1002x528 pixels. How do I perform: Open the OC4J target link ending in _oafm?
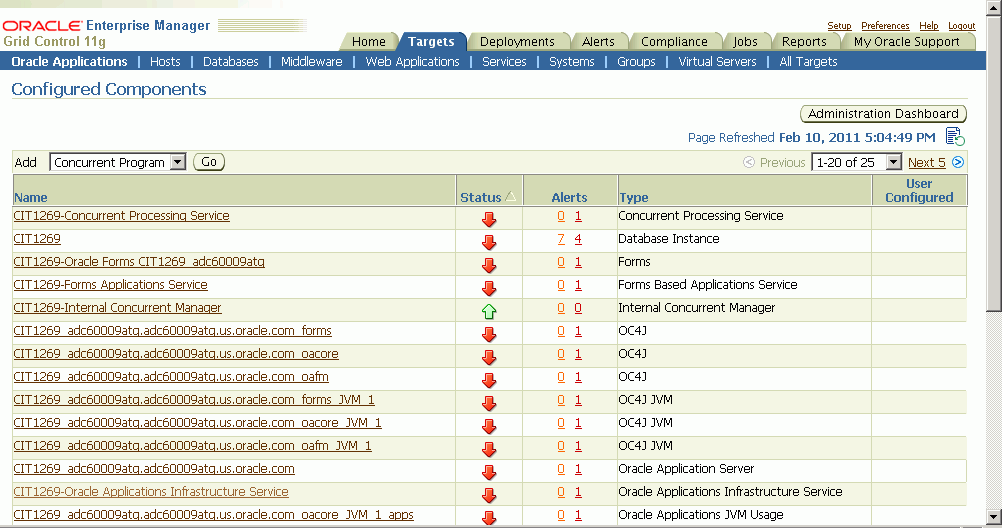171,377
